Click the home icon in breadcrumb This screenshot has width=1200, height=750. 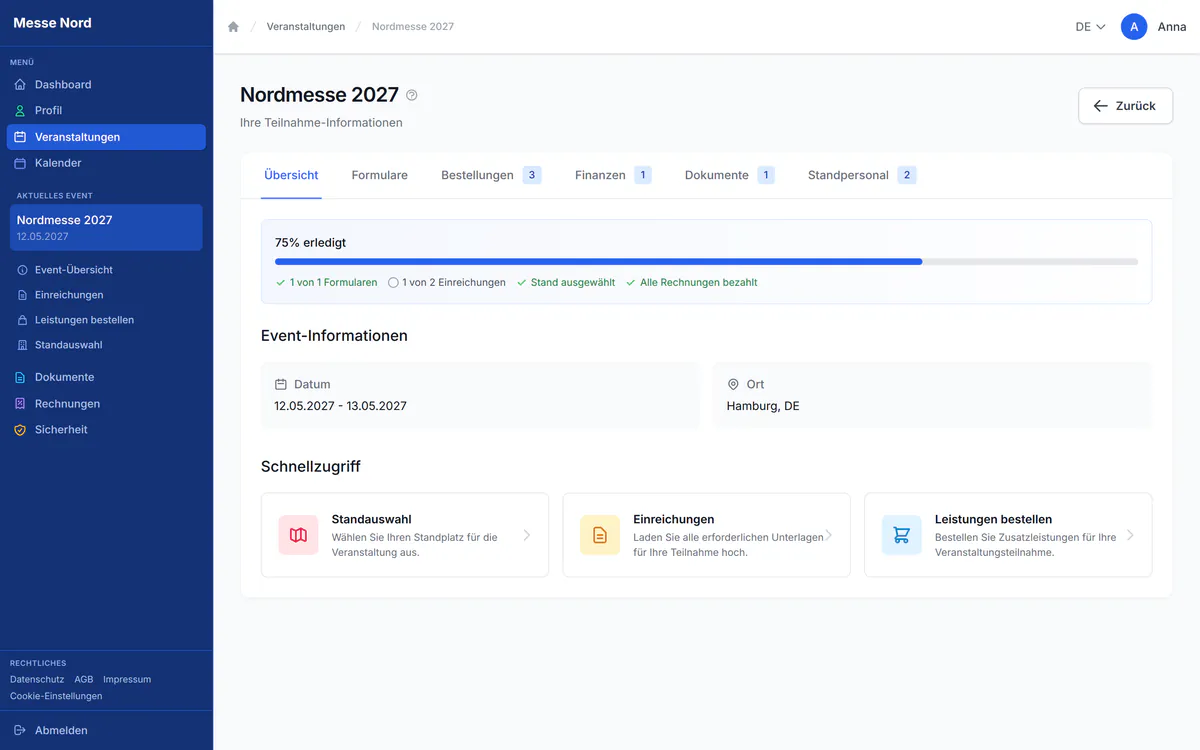click(233, 27)
